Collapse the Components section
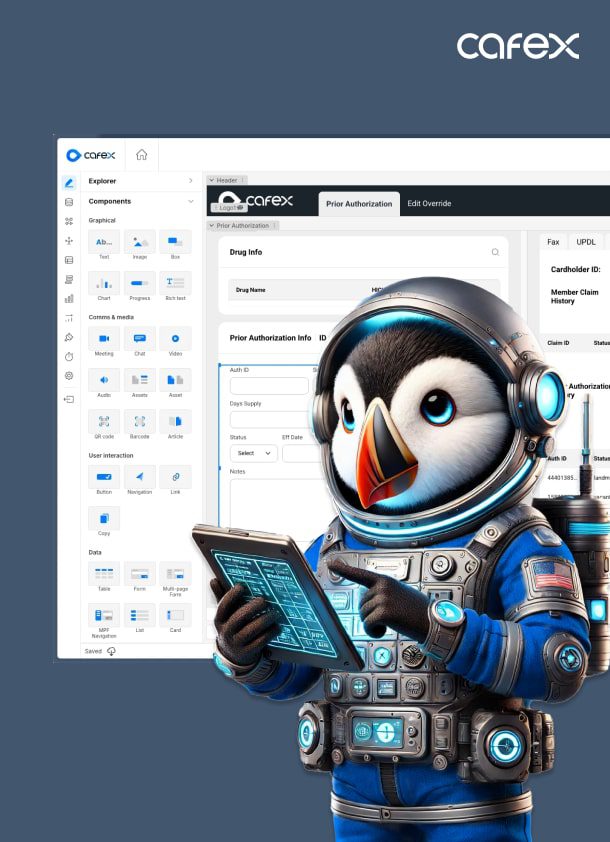This screenshot has width=610, height=842. pyautogui.click(x=190, y=201)
